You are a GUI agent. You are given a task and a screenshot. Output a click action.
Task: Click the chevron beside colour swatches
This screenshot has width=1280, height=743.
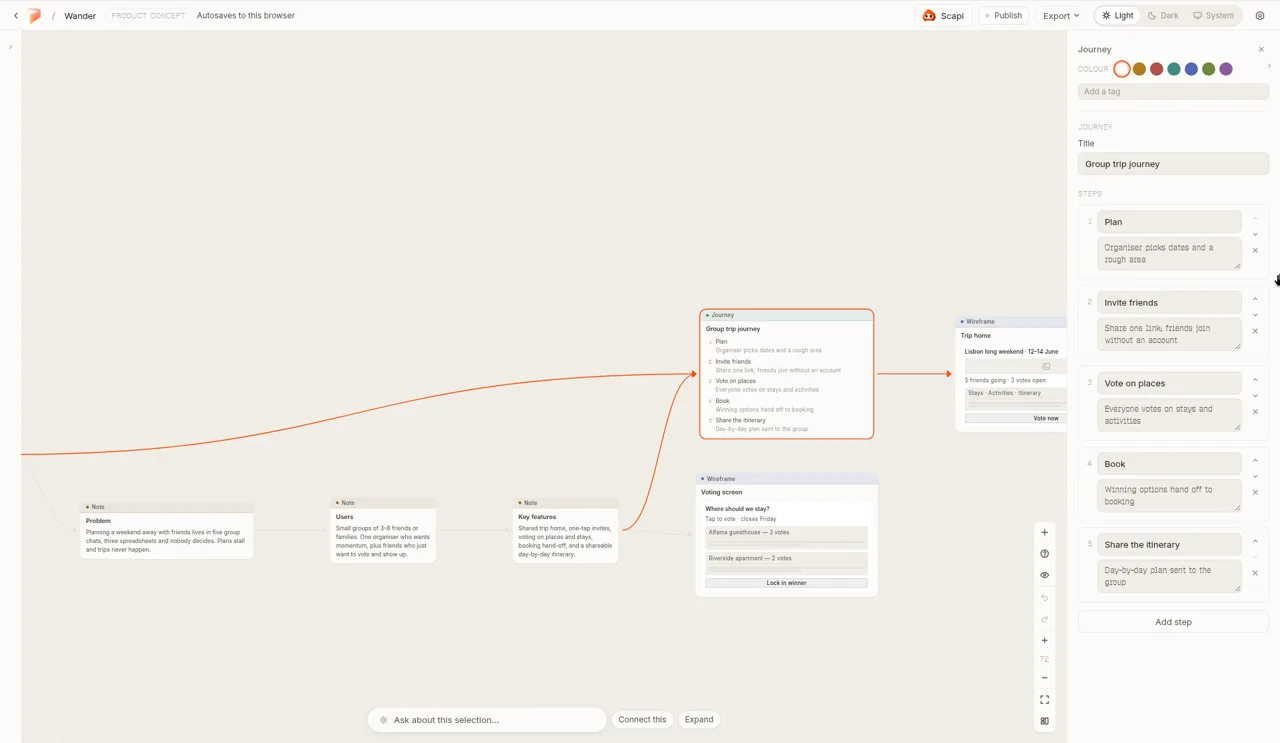1269,66
